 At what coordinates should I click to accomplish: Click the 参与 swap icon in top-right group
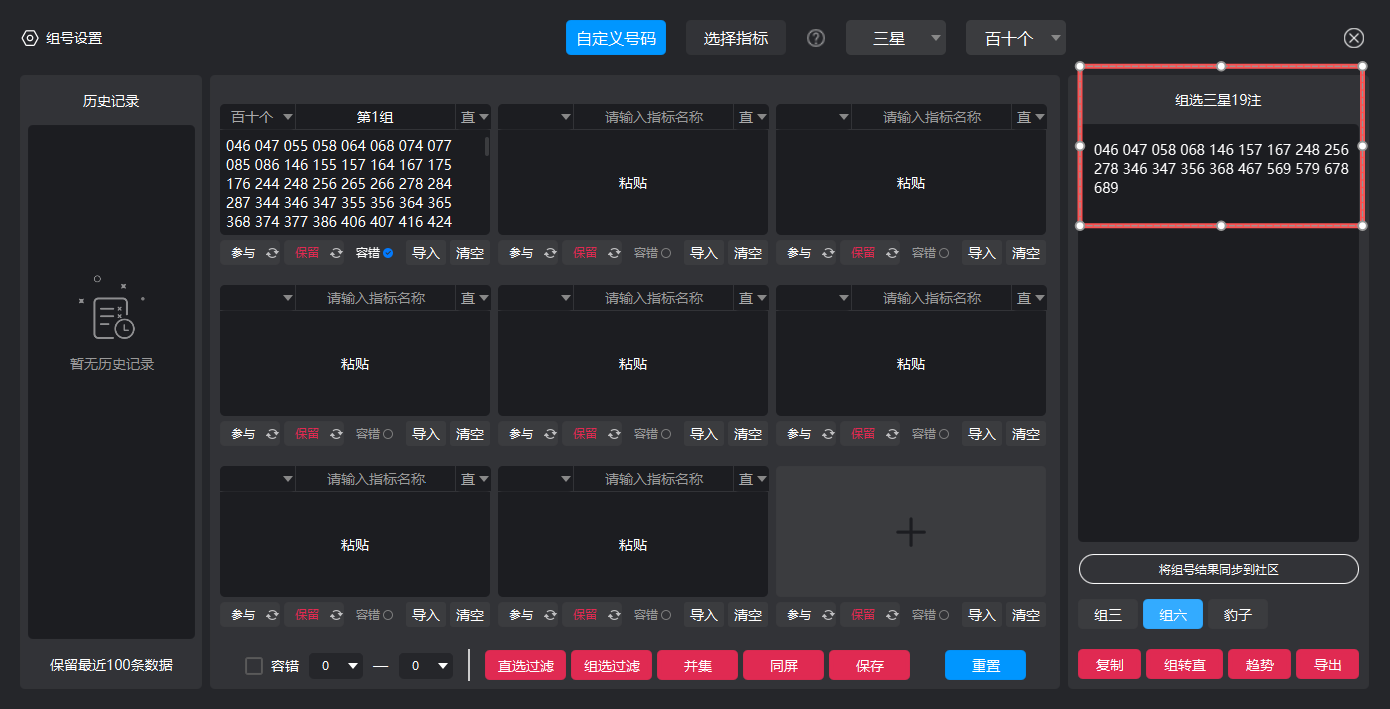[828, 253]
